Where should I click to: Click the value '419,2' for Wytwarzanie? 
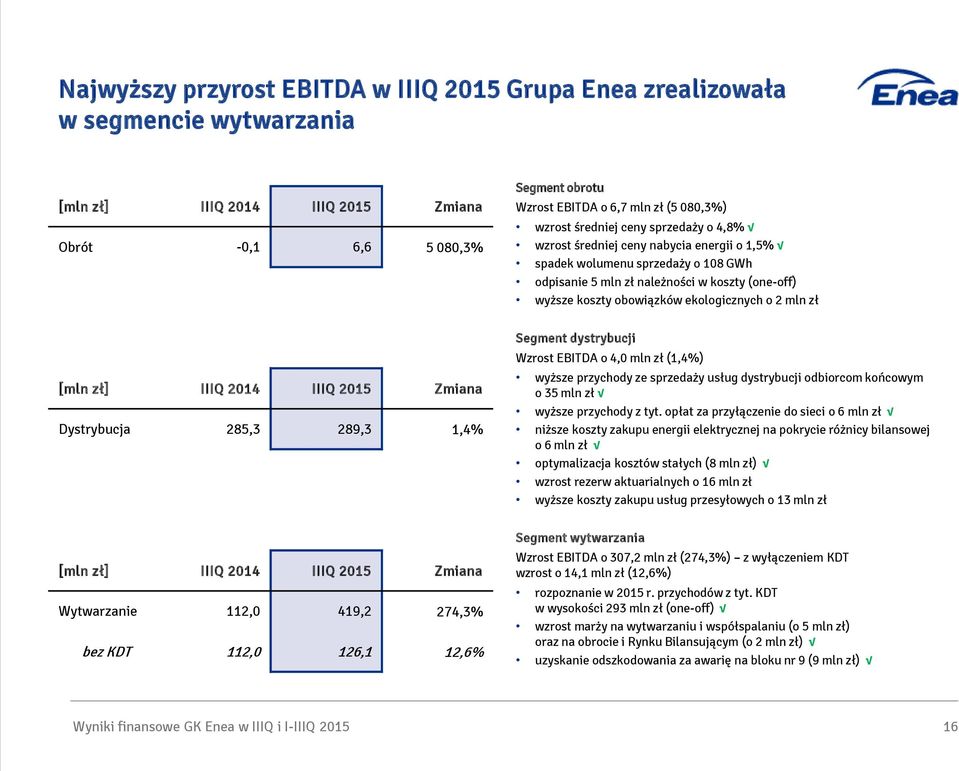click(x=354, y=611)
